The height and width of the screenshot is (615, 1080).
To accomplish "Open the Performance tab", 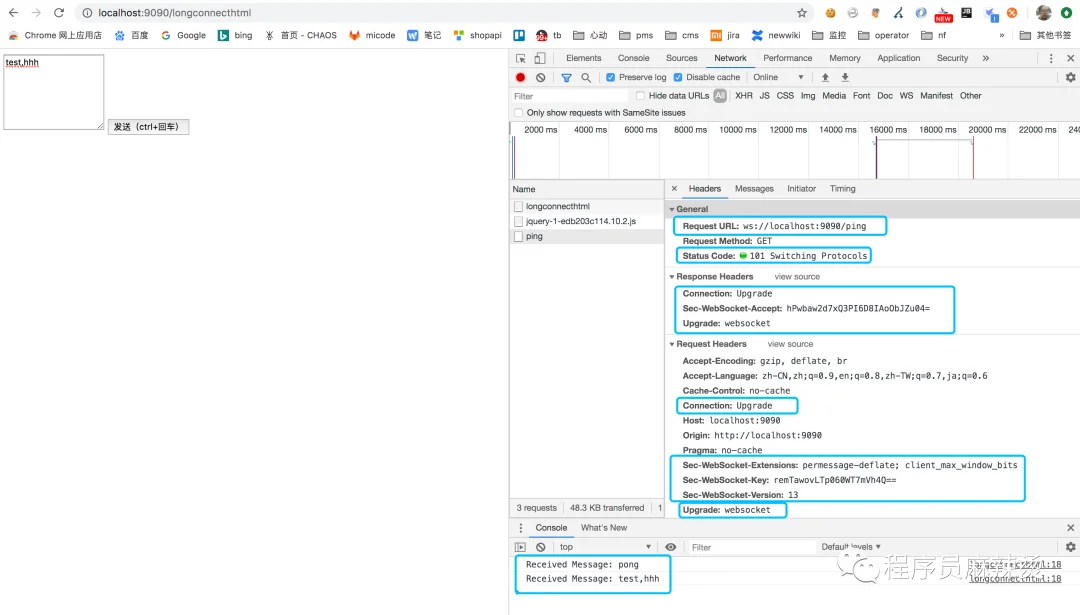I will click(787, 59).
